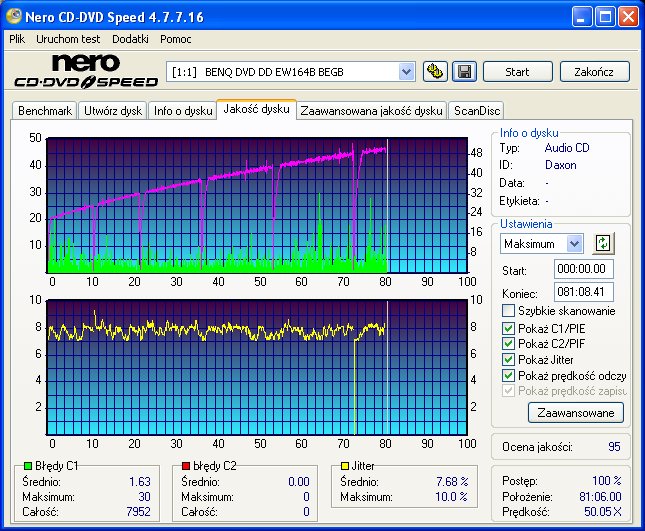This screenshot has height=531, width=645.
Task: Click the red błędy C2 legend square
Action: click(186, 466)
